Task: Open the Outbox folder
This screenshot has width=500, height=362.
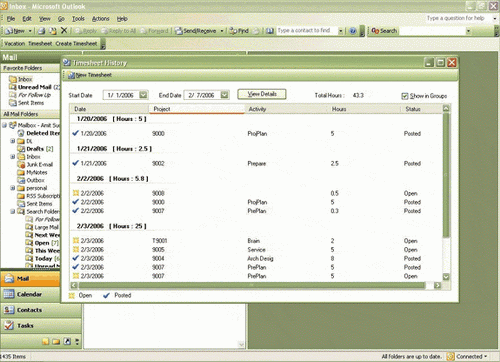Action: click(31, 180)
